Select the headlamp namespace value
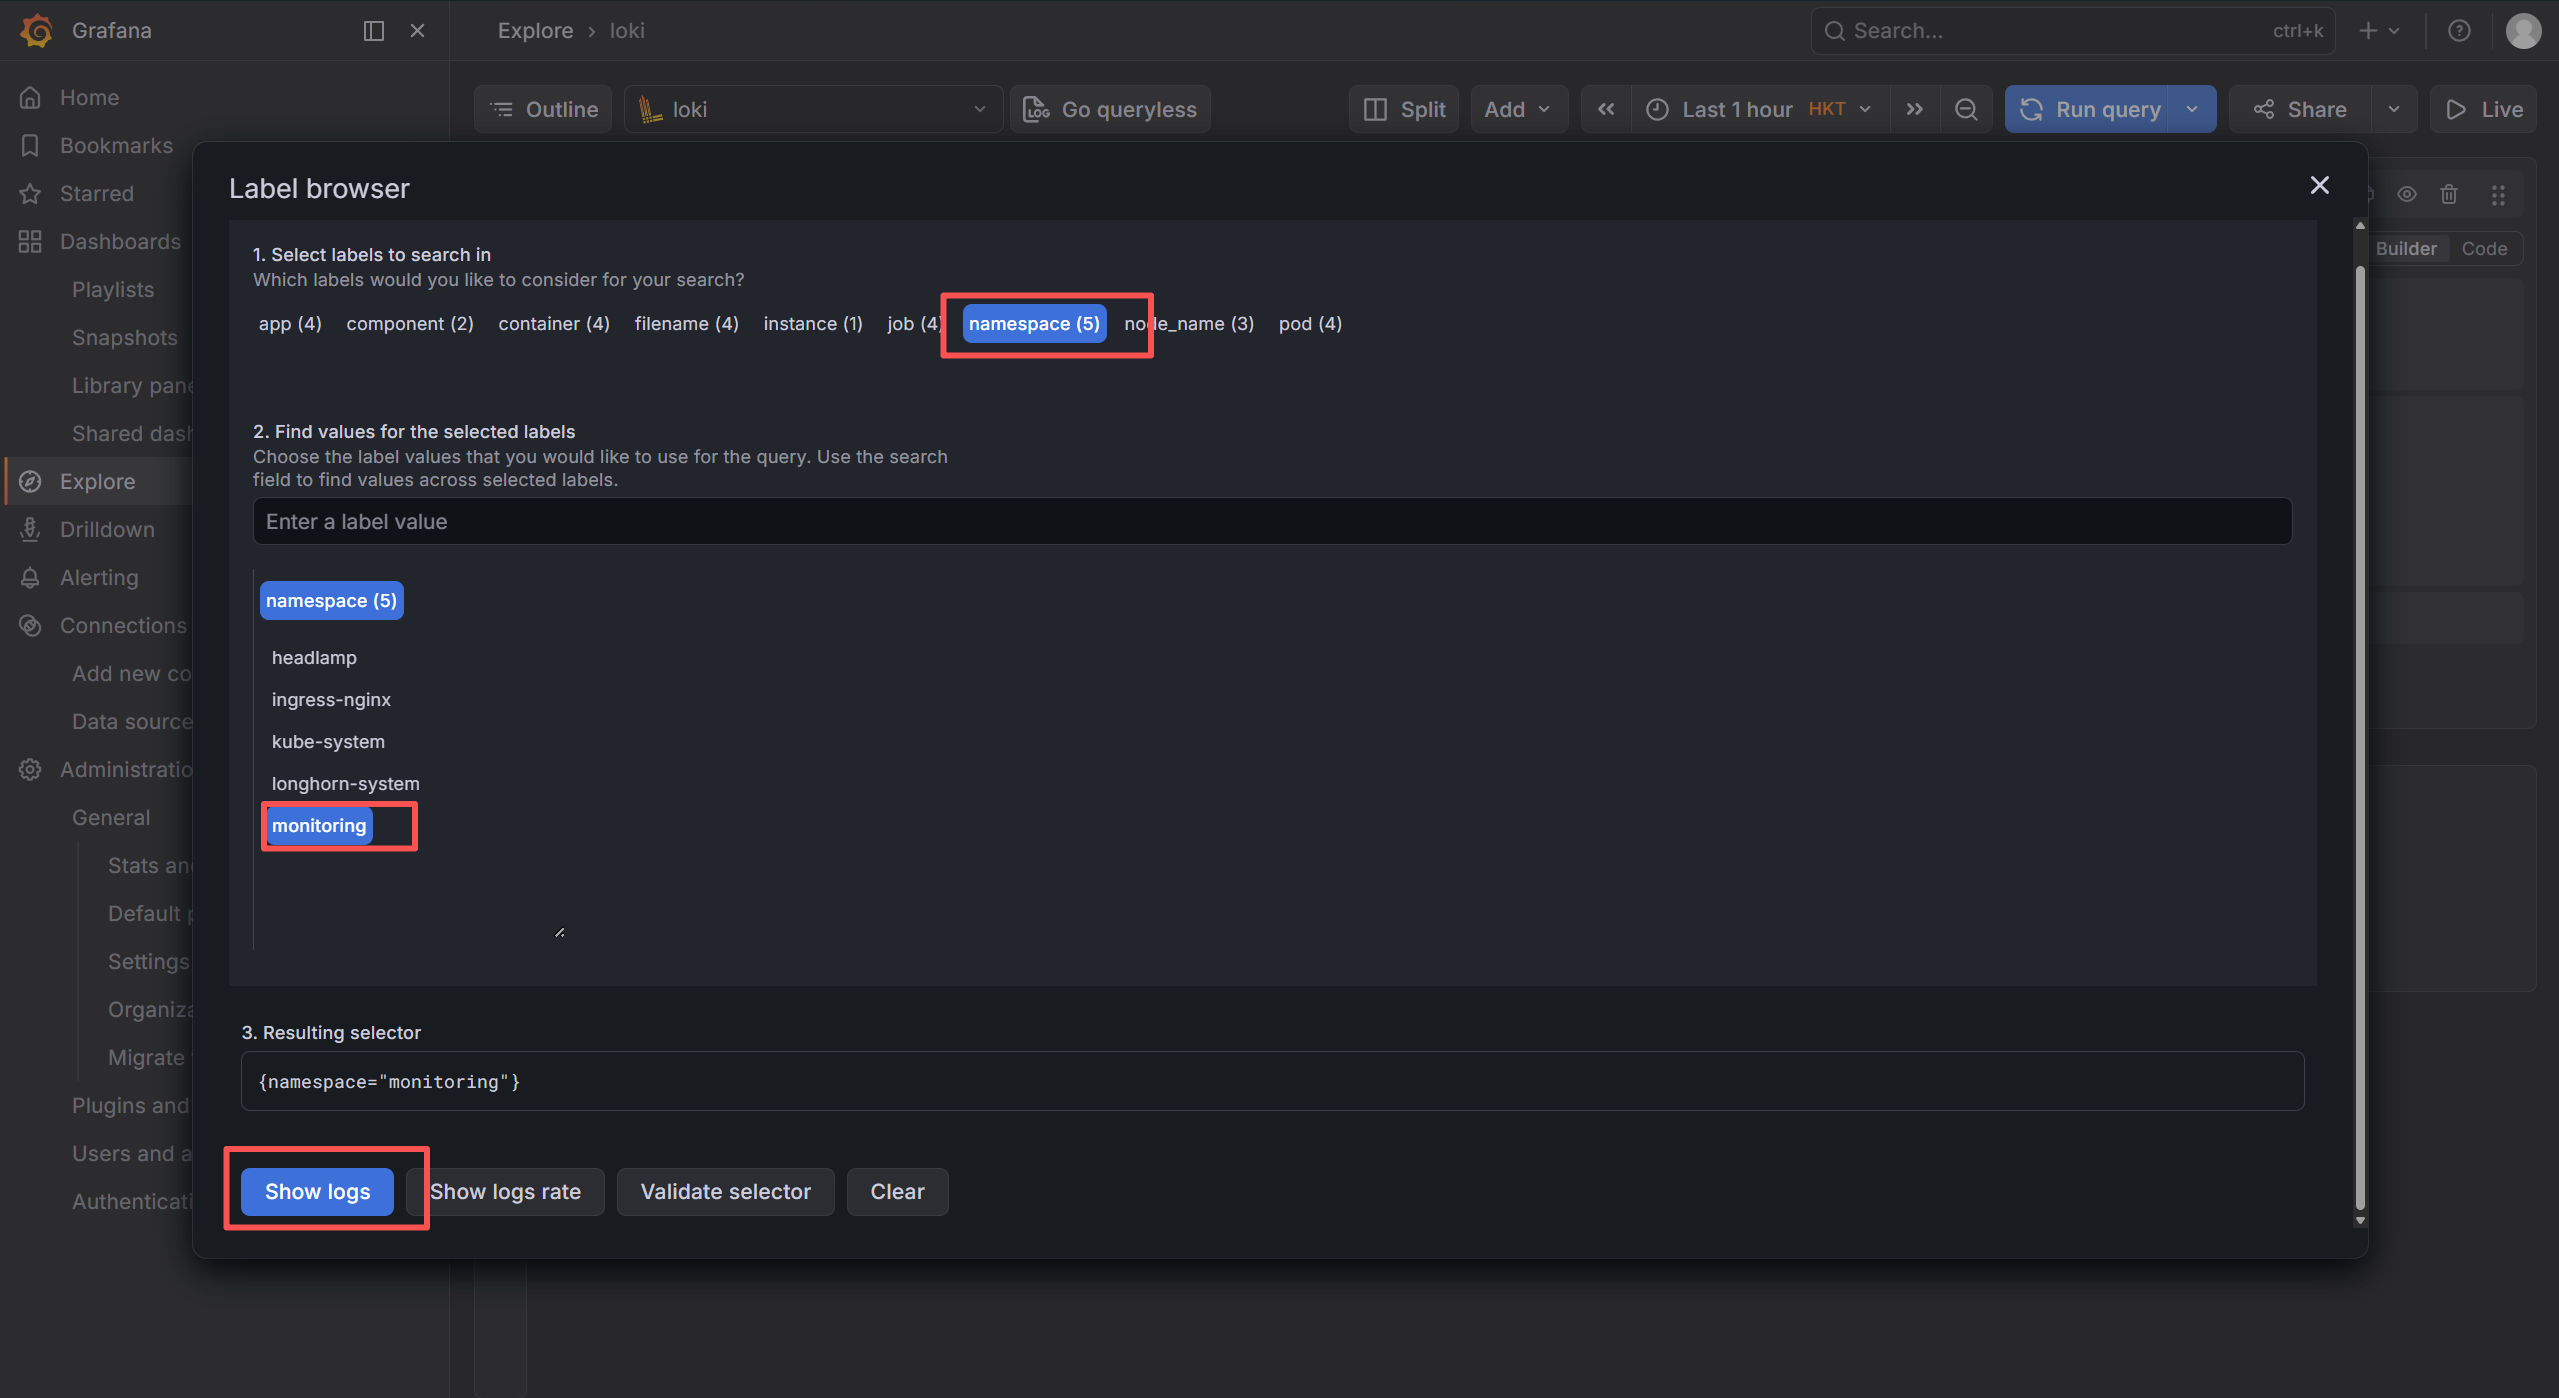2559x1398 pixels. [x=314, y=657]
